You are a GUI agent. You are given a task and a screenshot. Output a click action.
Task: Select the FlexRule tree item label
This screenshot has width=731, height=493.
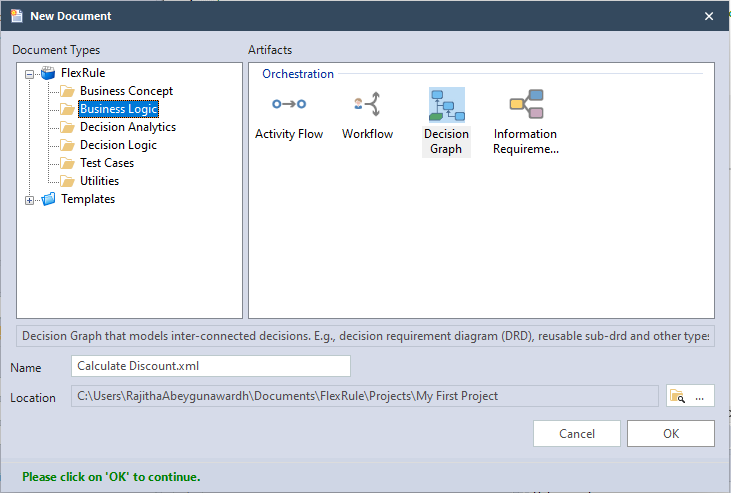coord(83,73)
